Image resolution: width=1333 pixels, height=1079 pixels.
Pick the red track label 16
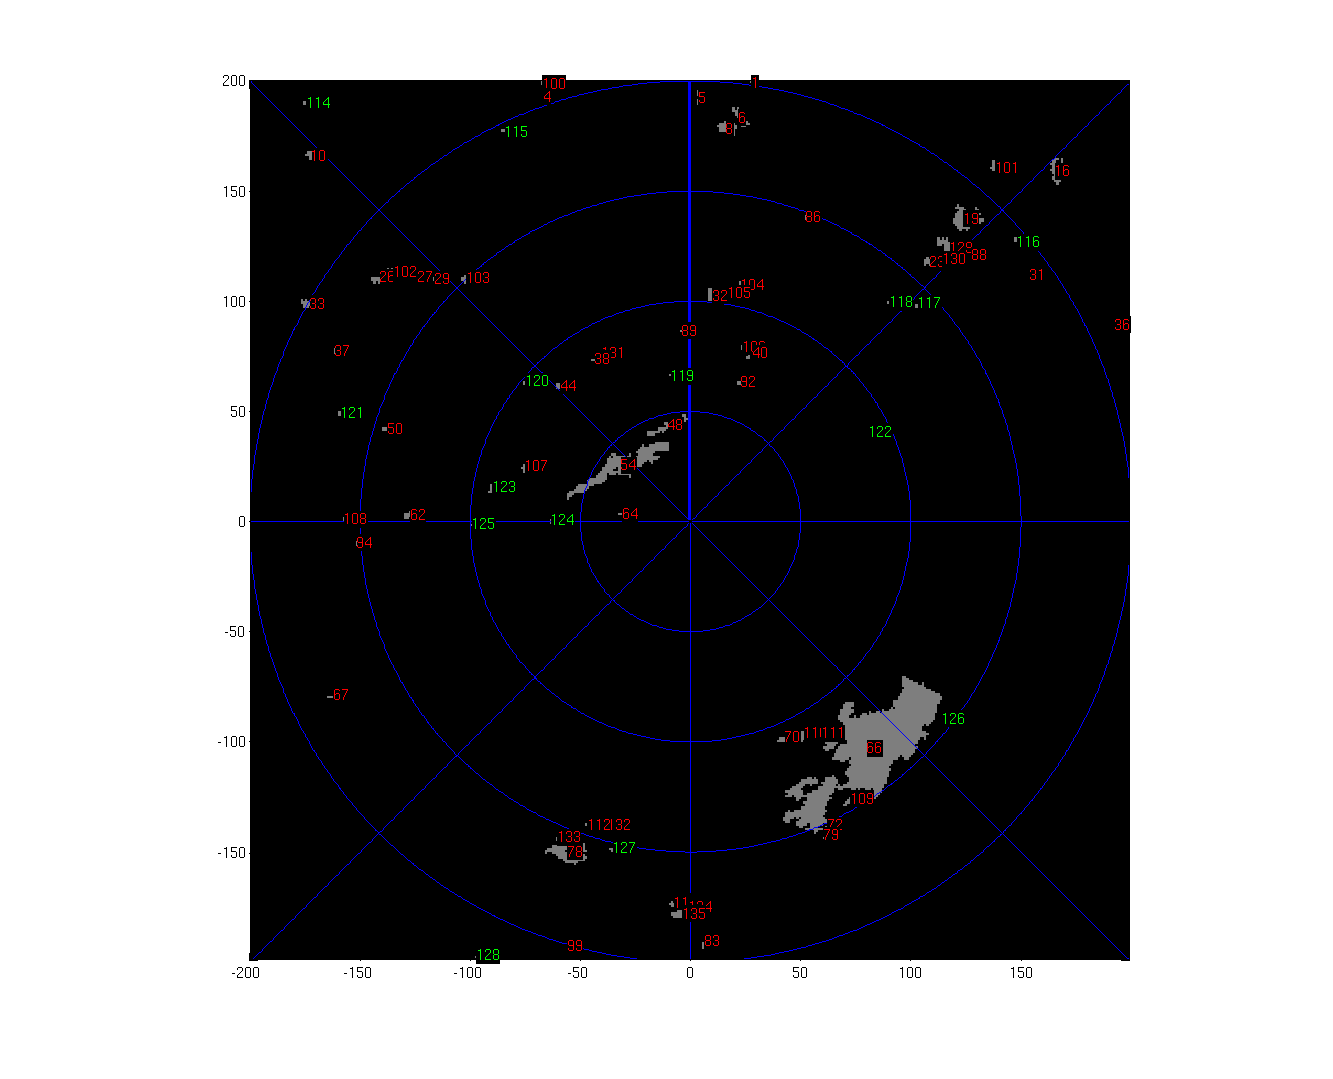point(1062,171)
